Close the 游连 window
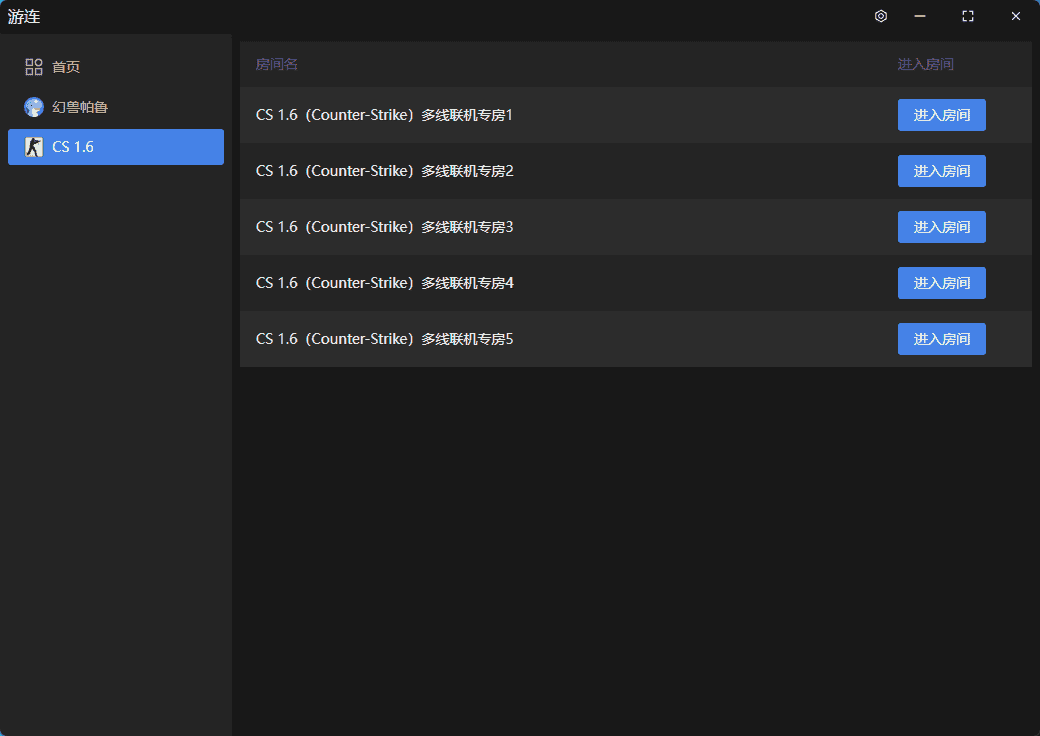 point(1015,16)
